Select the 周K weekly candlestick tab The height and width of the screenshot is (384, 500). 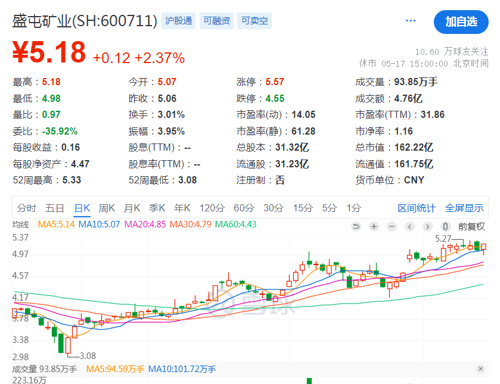107,208
